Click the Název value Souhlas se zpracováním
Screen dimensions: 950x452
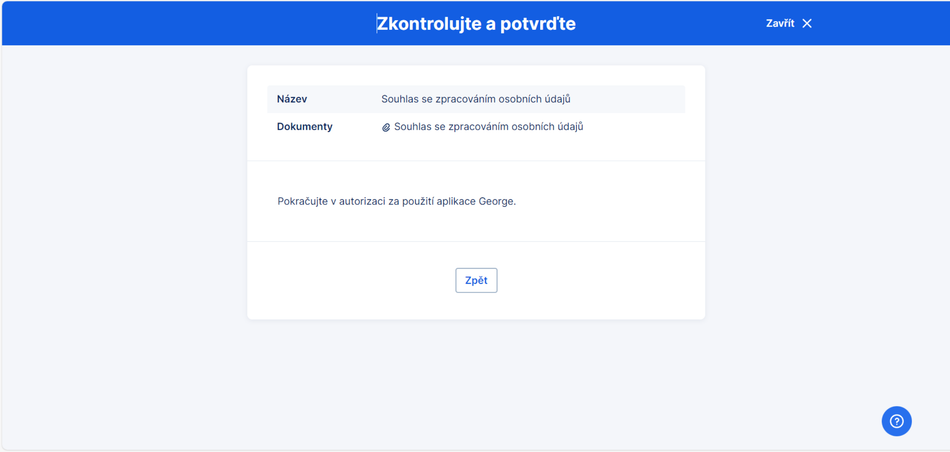tap(476, 99)
